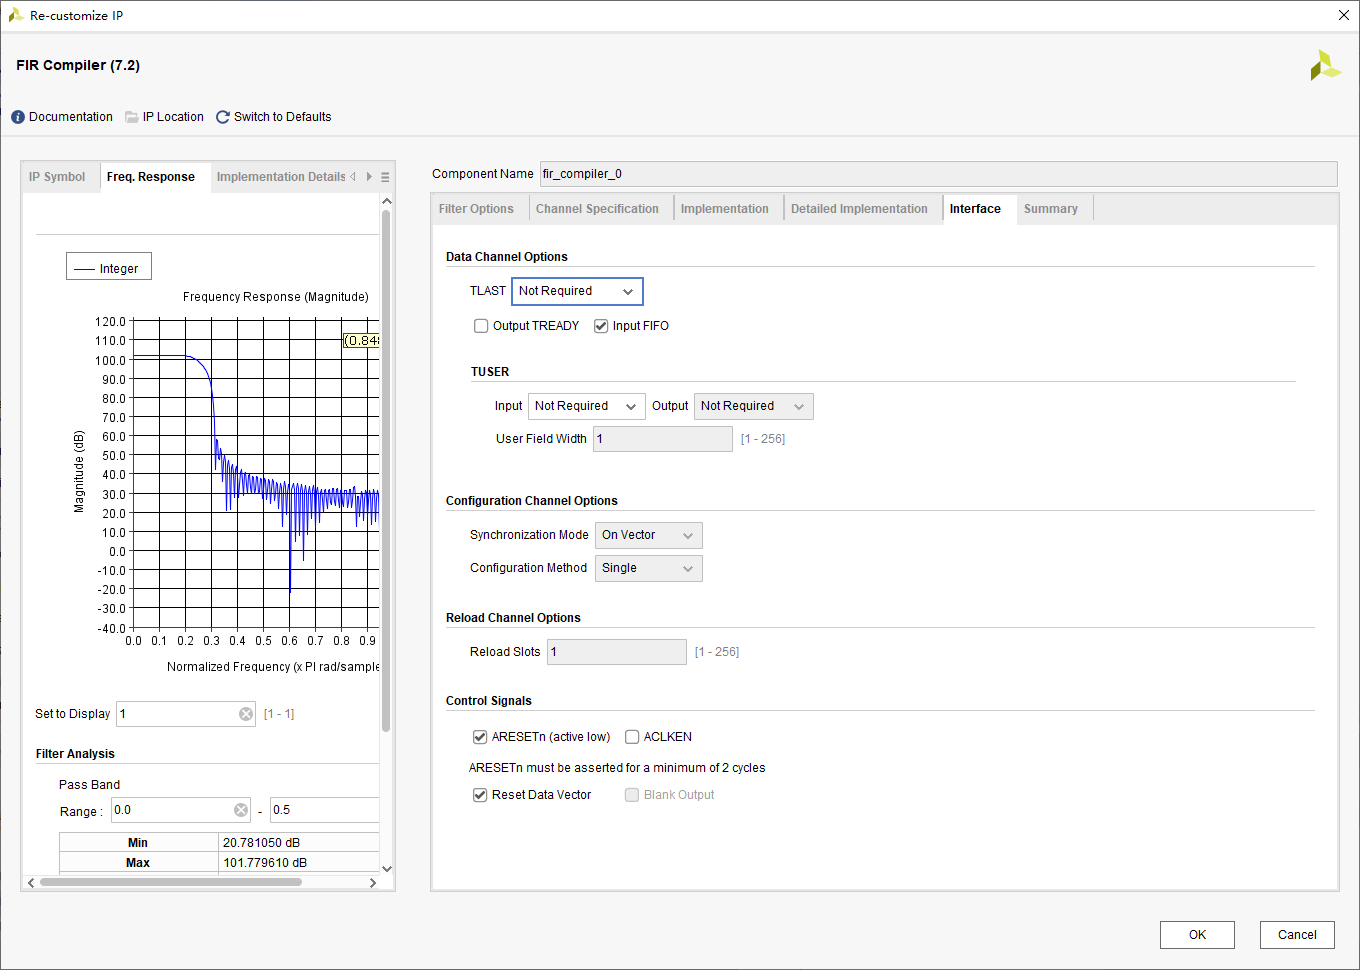The image size is (1360, 970).
Task: Expand the Configuration Method dropdown
Action: point(649,568)
